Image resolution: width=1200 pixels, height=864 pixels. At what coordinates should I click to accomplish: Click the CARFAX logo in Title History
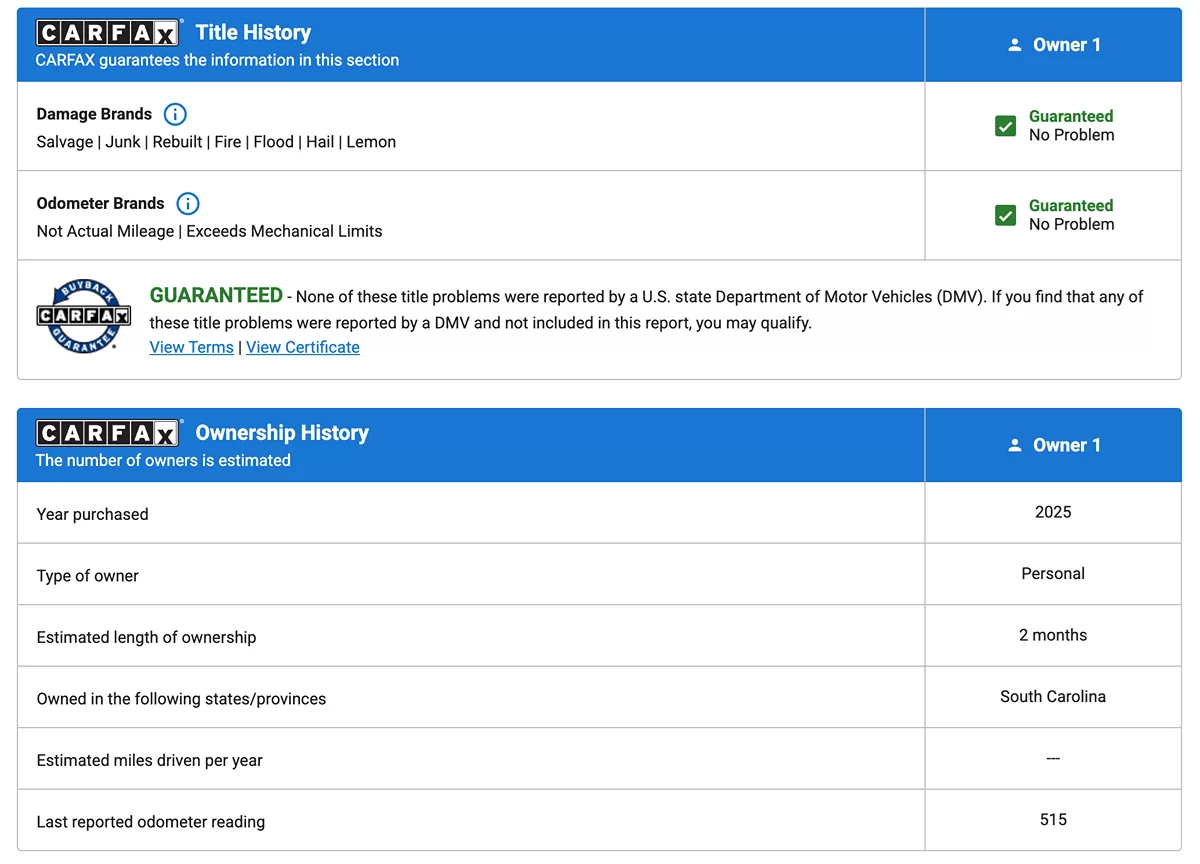click(108, 33)
